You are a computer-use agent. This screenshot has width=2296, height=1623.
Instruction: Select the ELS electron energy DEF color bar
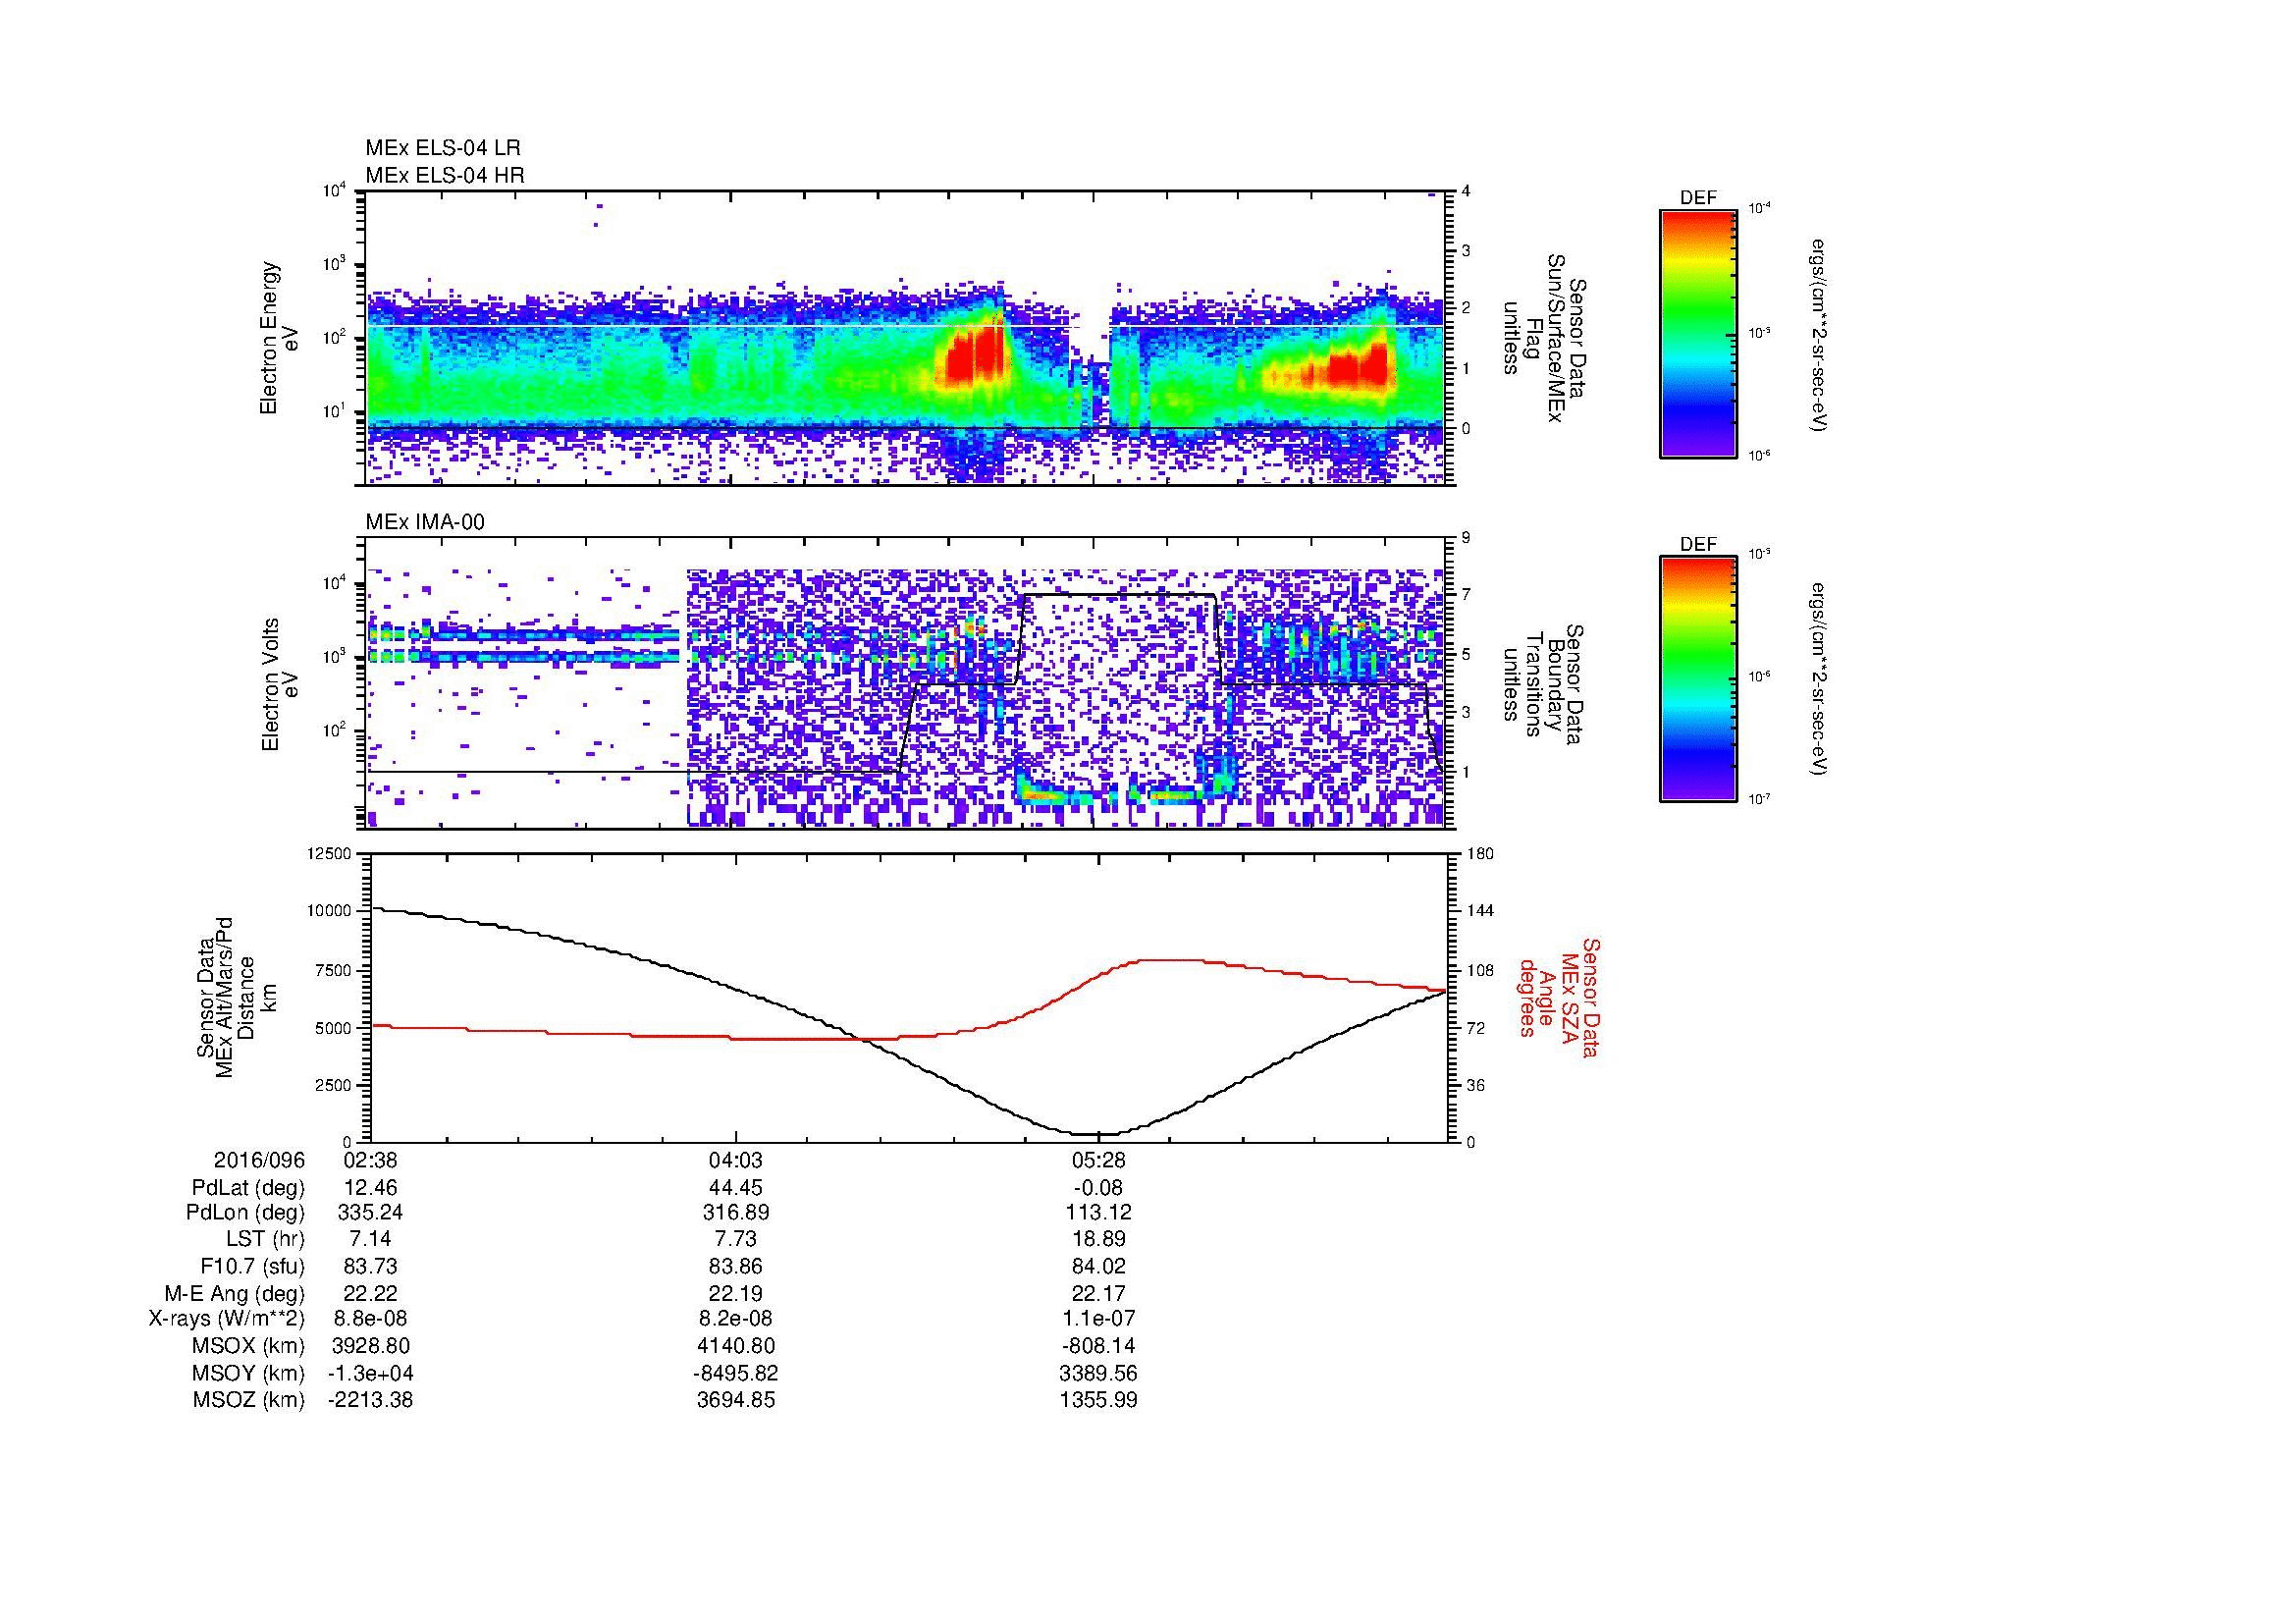[x=1697, y=333]
